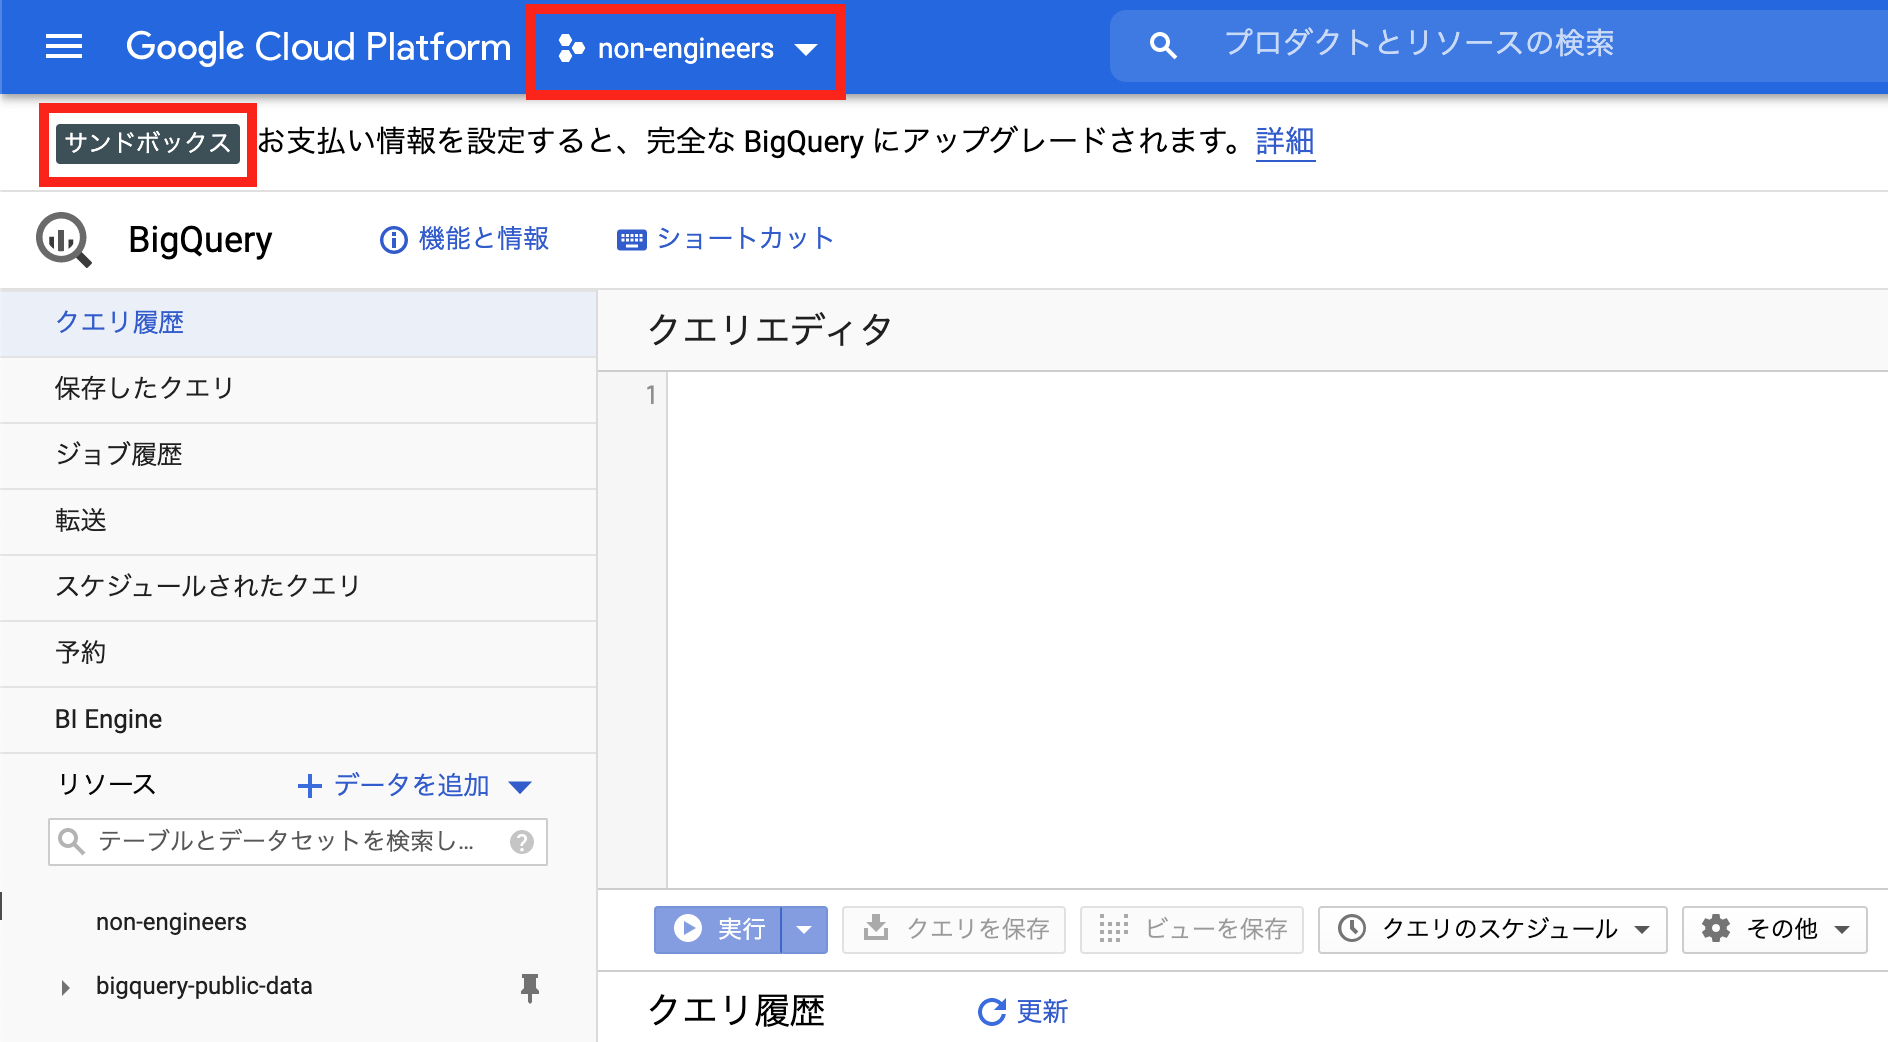Image resolution: width=1888 pixels, height=1042 pixels.
Task: Click the リソース section label
Action: [x=106, y=784]
